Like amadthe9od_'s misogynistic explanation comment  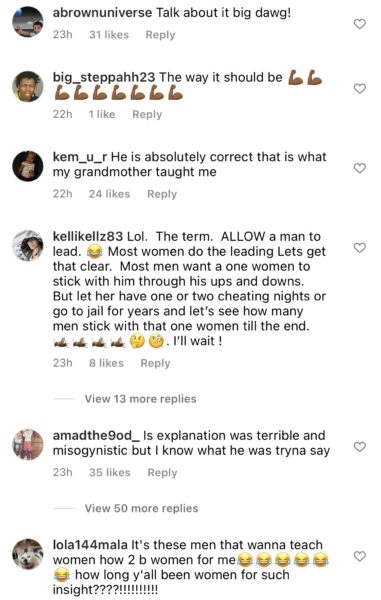coord(359,447)
